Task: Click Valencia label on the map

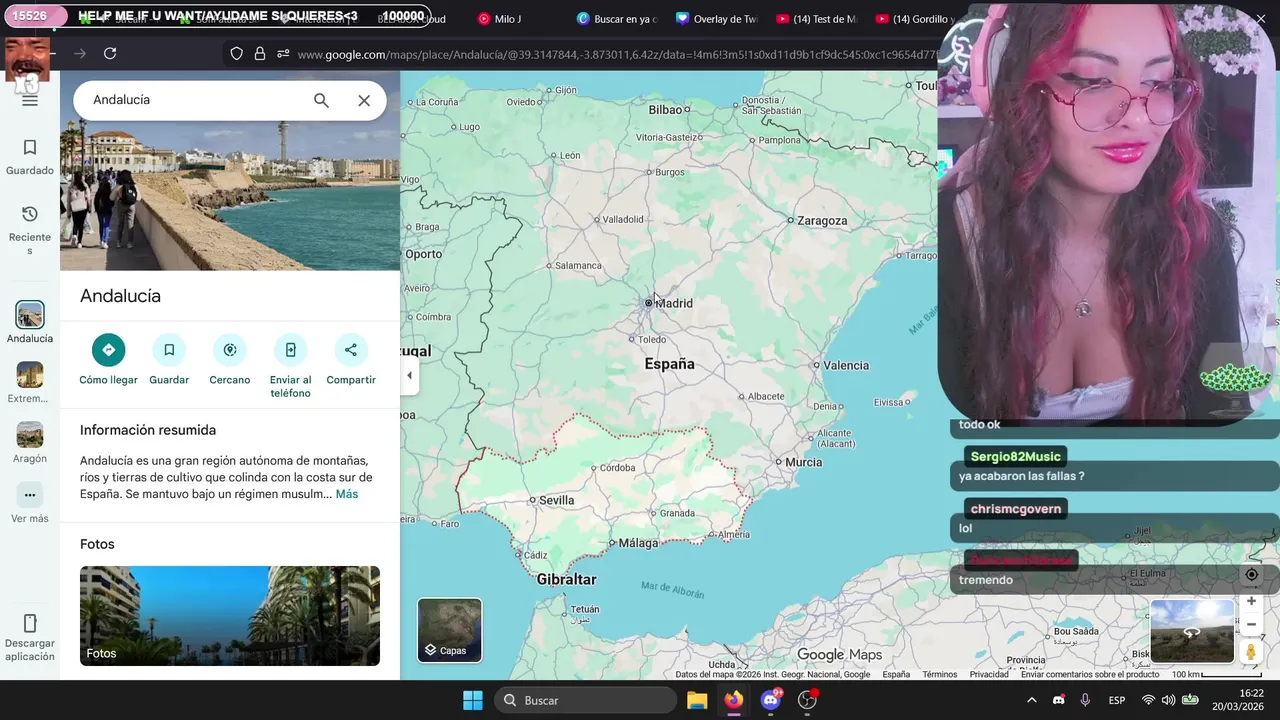Action: coord(846,365)
